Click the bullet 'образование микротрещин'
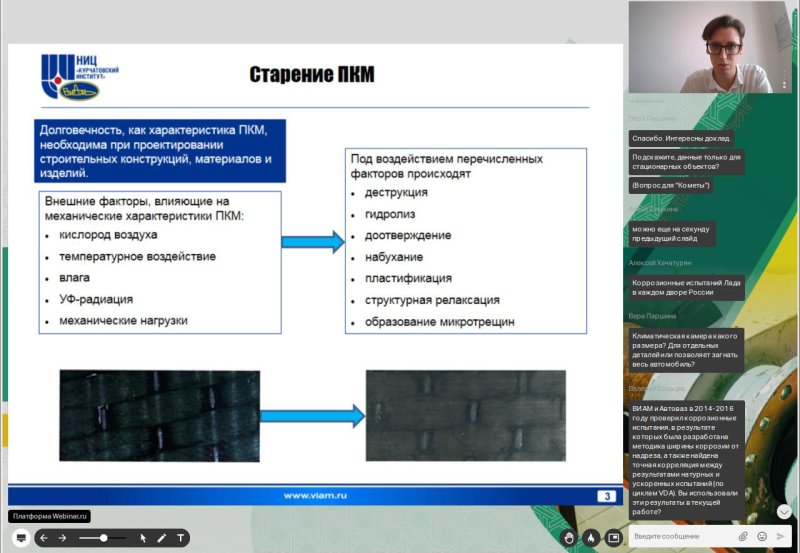The width and height of the screenshot is (800, 553). coord(440,322)
